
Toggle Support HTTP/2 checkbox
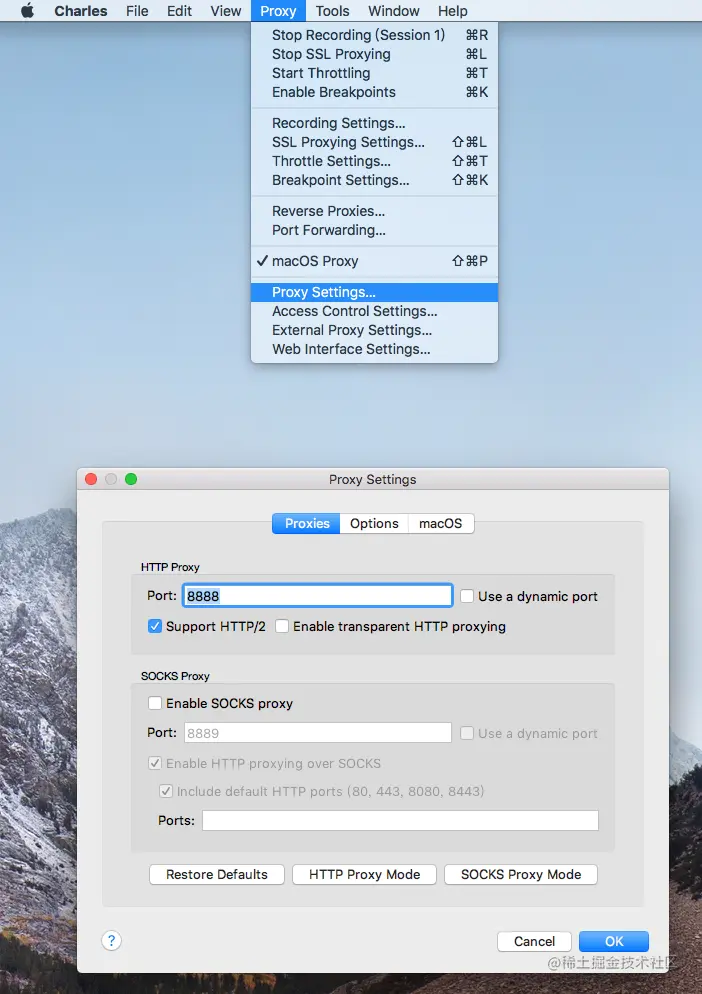(155, 626)
